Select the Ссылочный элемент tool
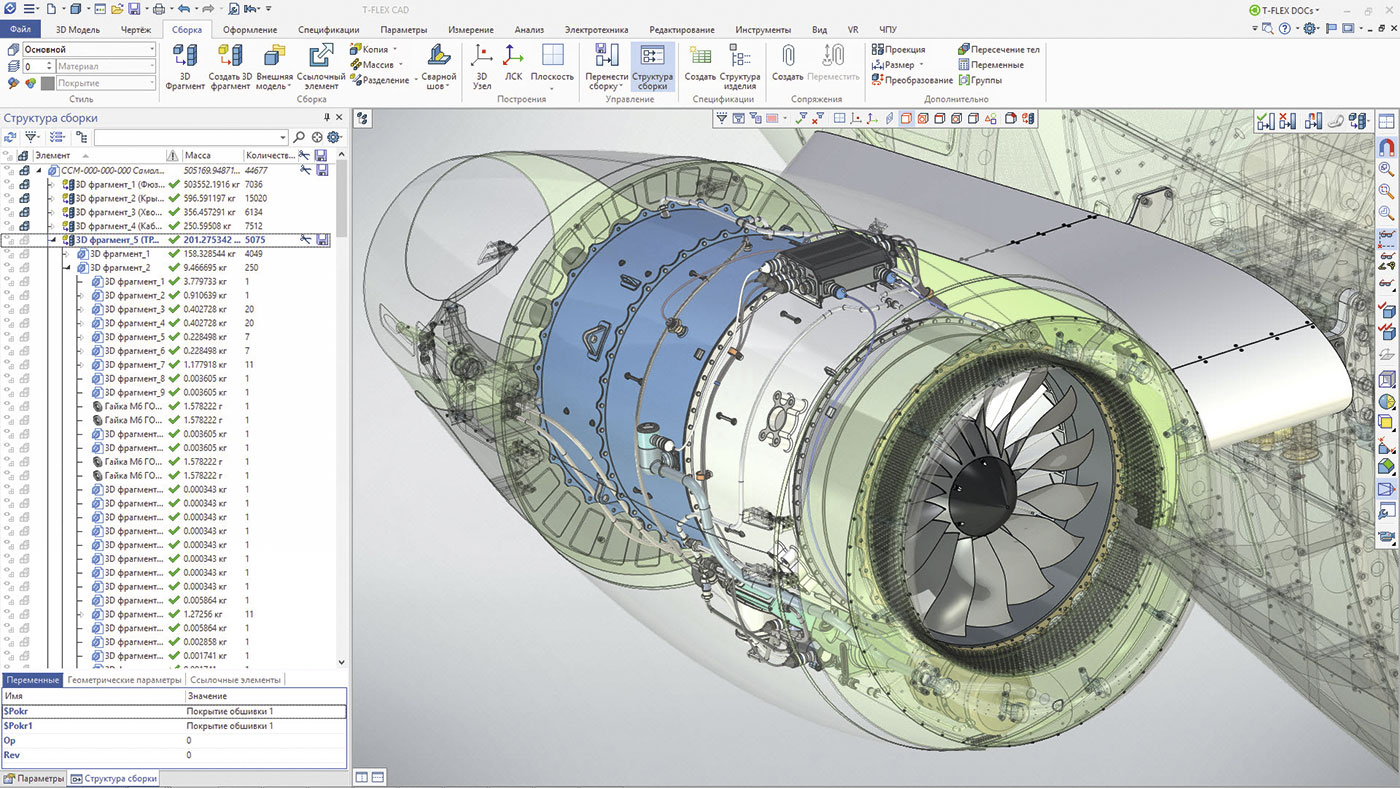1400x788 pixels. tap(321, 67)
